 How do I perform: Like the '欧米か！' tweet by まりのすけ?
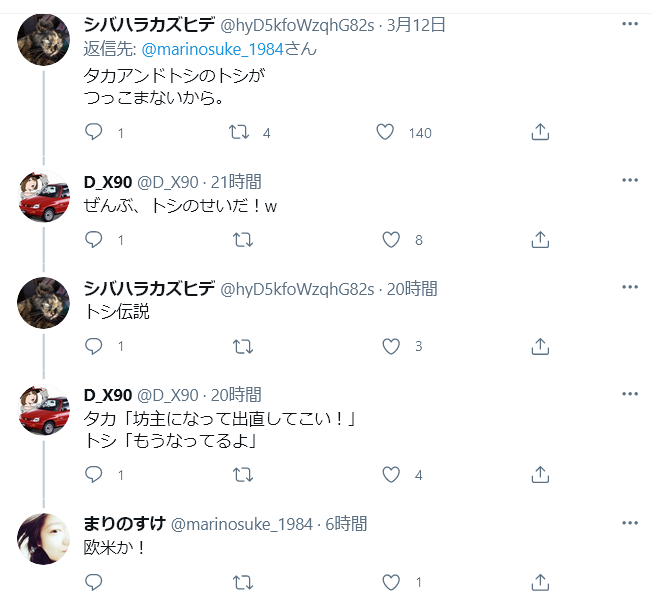(391, 582)
